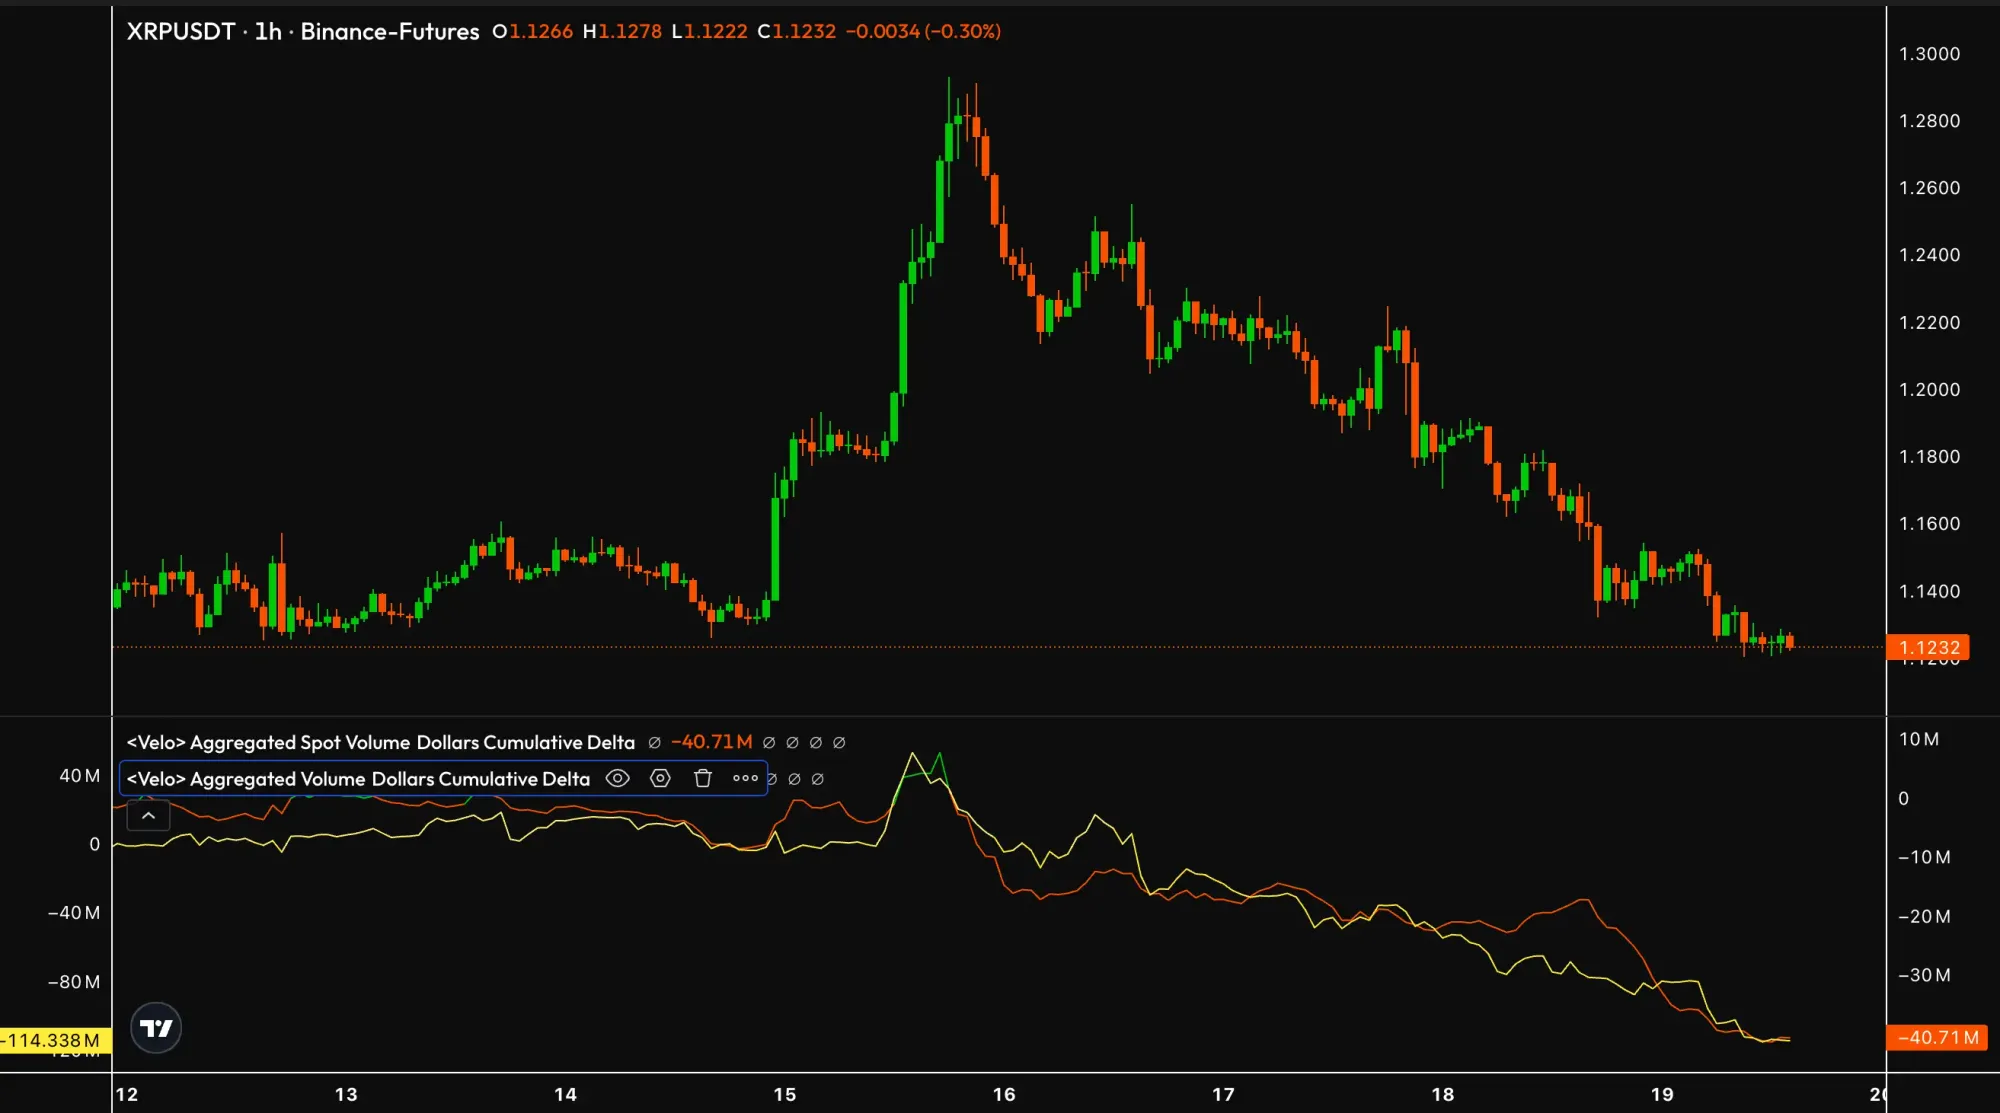
Task: Click the 13 date marker on time axis
Action: tap(346, 1094)
